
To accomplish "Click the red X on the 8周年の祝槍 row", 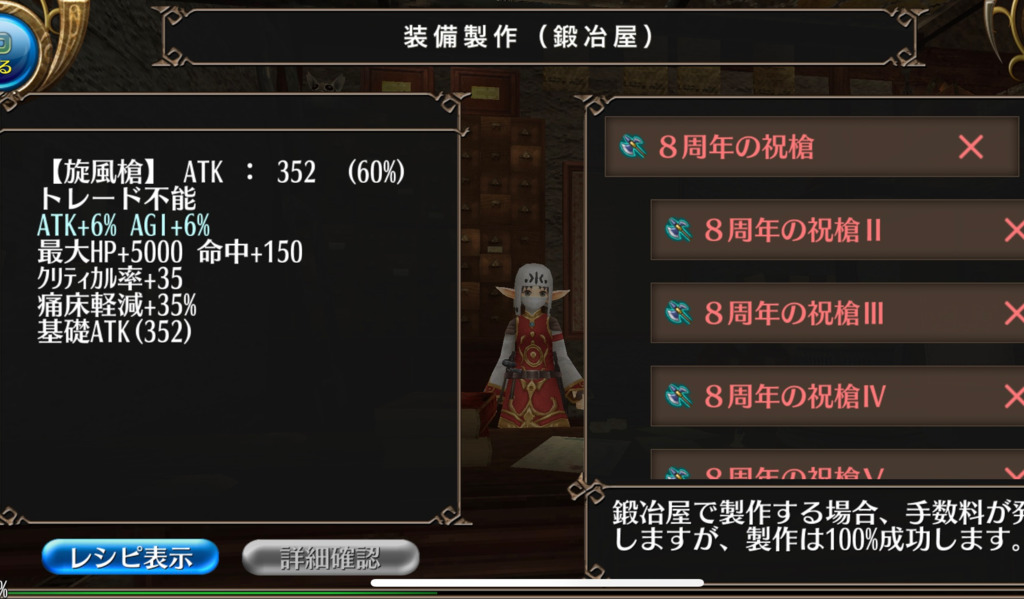I will click(971, 147).
